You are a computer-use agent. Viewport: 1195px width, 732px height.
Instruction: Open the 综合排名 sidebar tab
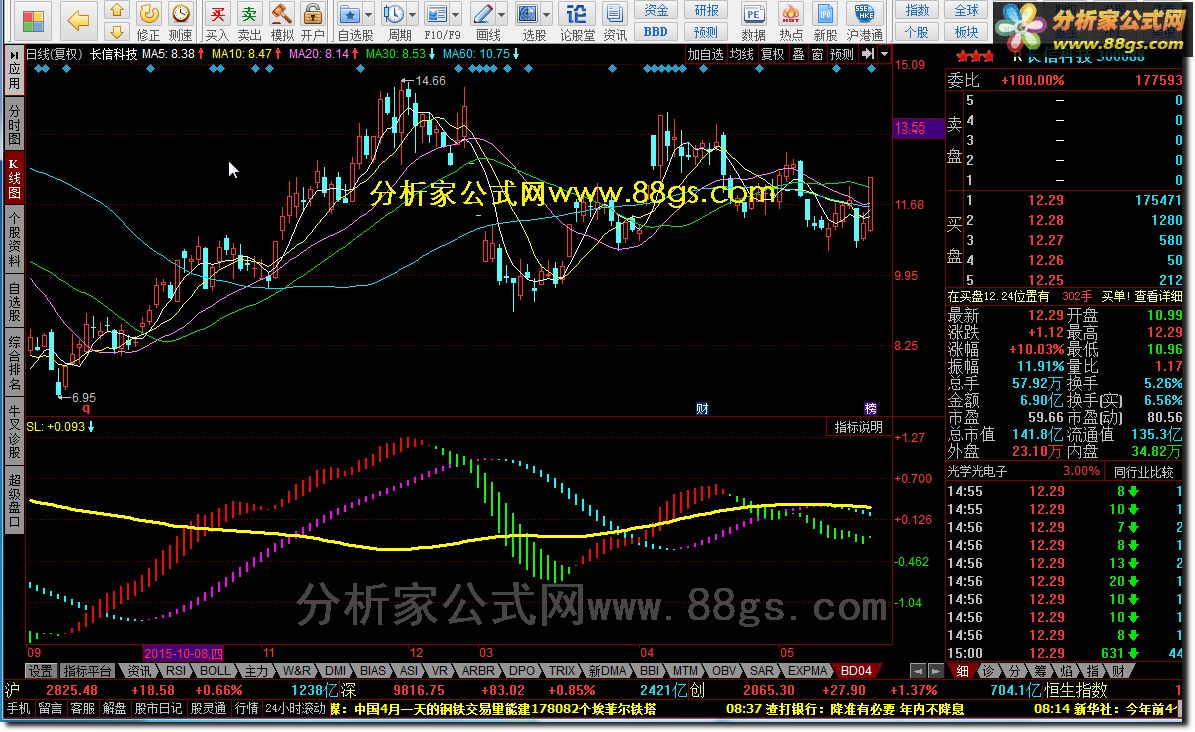pyautogui.click(x=14, y=361)
